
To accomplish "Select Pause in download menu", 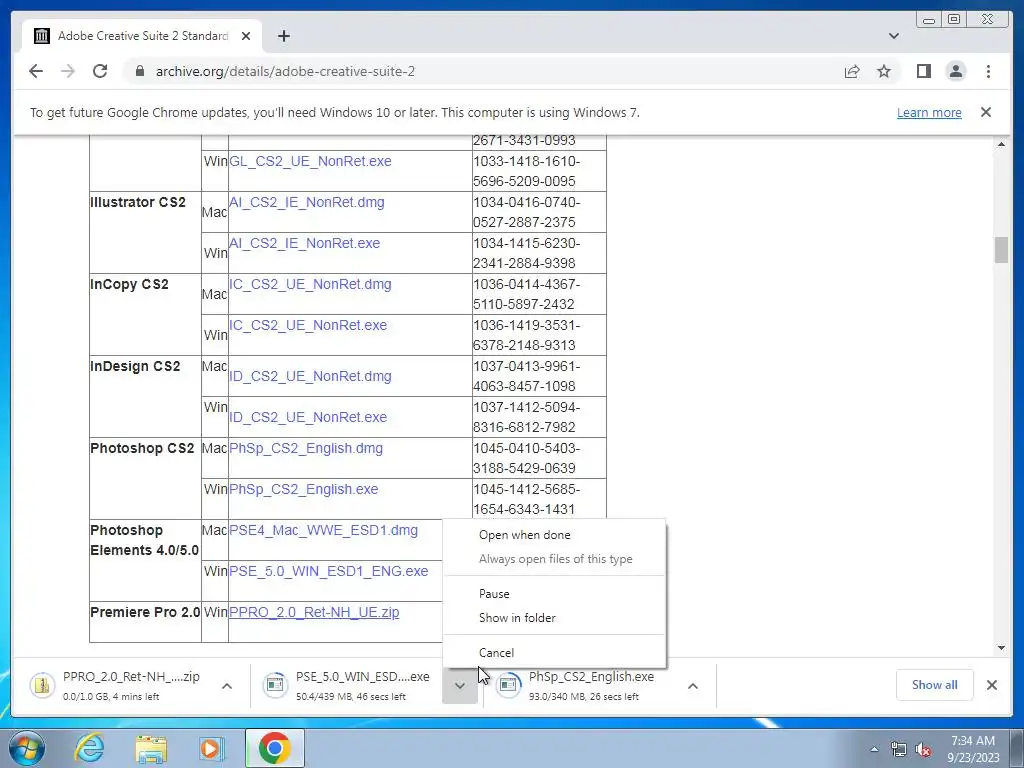I will (x=554, y=594).
